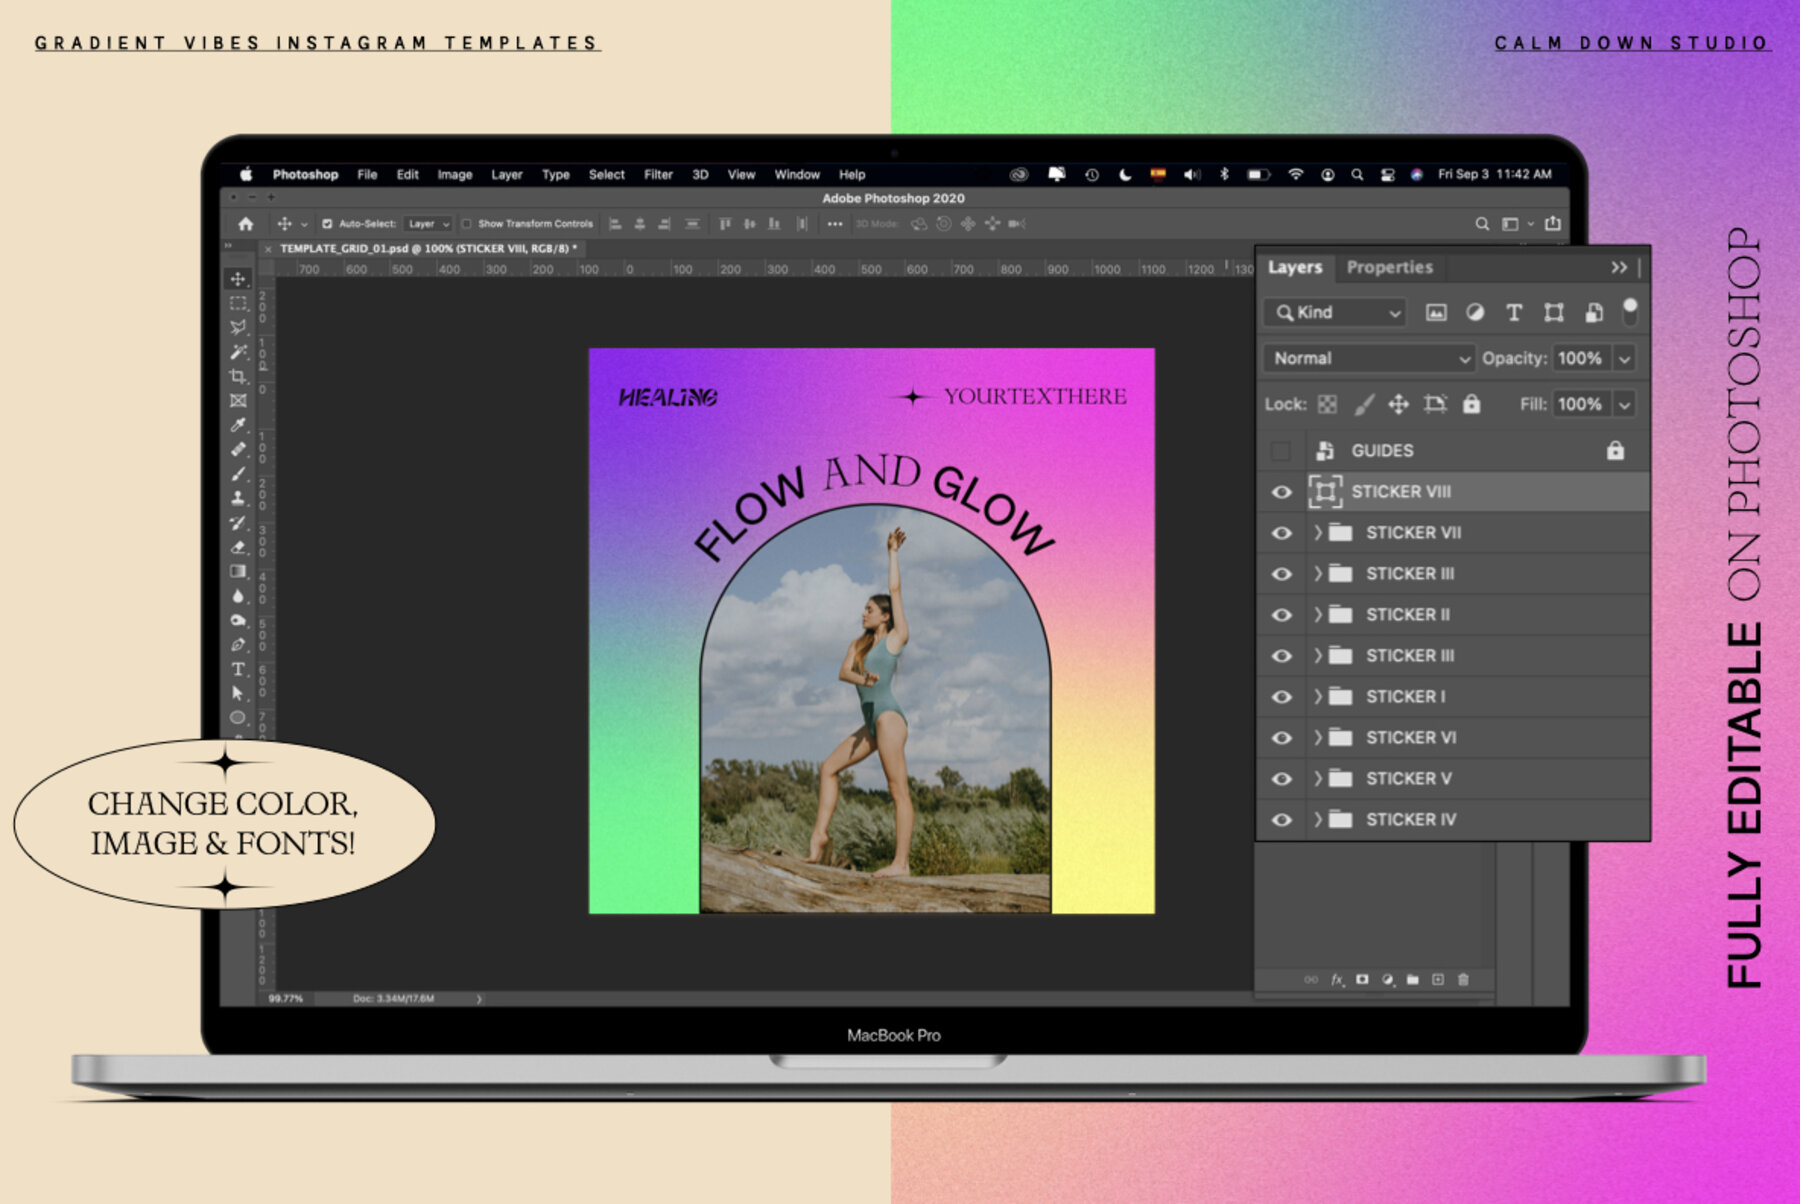Click the lock all icon in Layers

tap(1471, 404)
